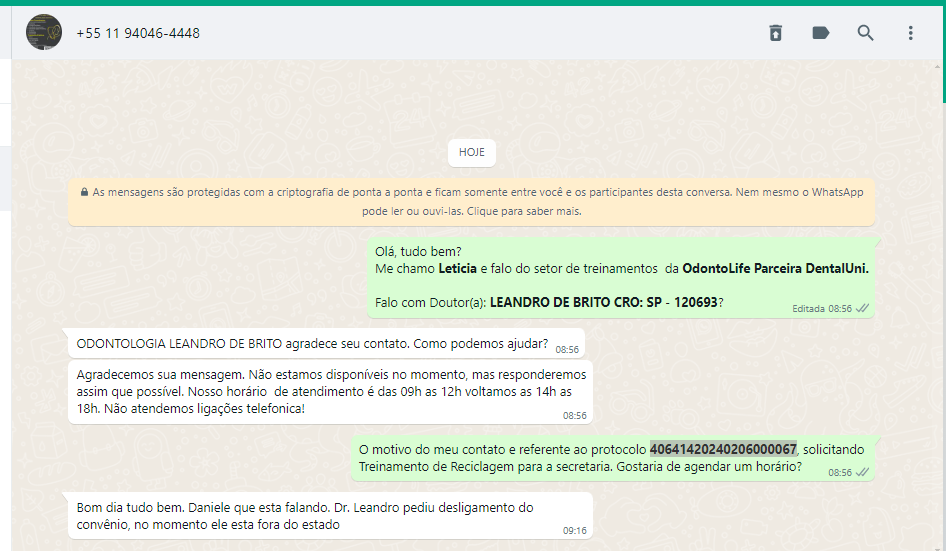Click read-receipt checkmarks on edited message
Viewport: 946px width, 551px height.
point(863,308)
